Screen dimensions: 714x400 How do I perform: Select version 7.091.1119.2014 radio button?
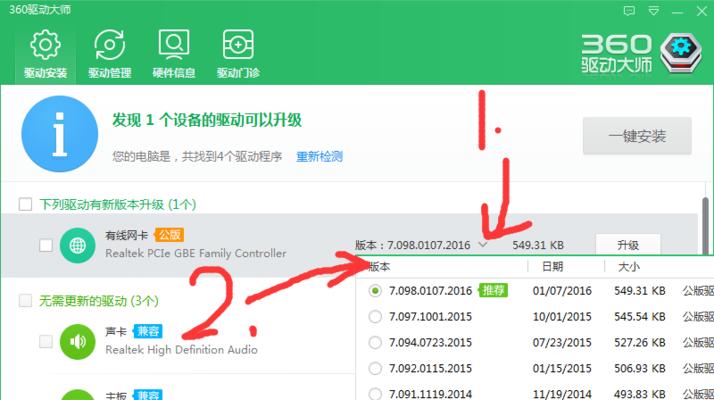375,394
